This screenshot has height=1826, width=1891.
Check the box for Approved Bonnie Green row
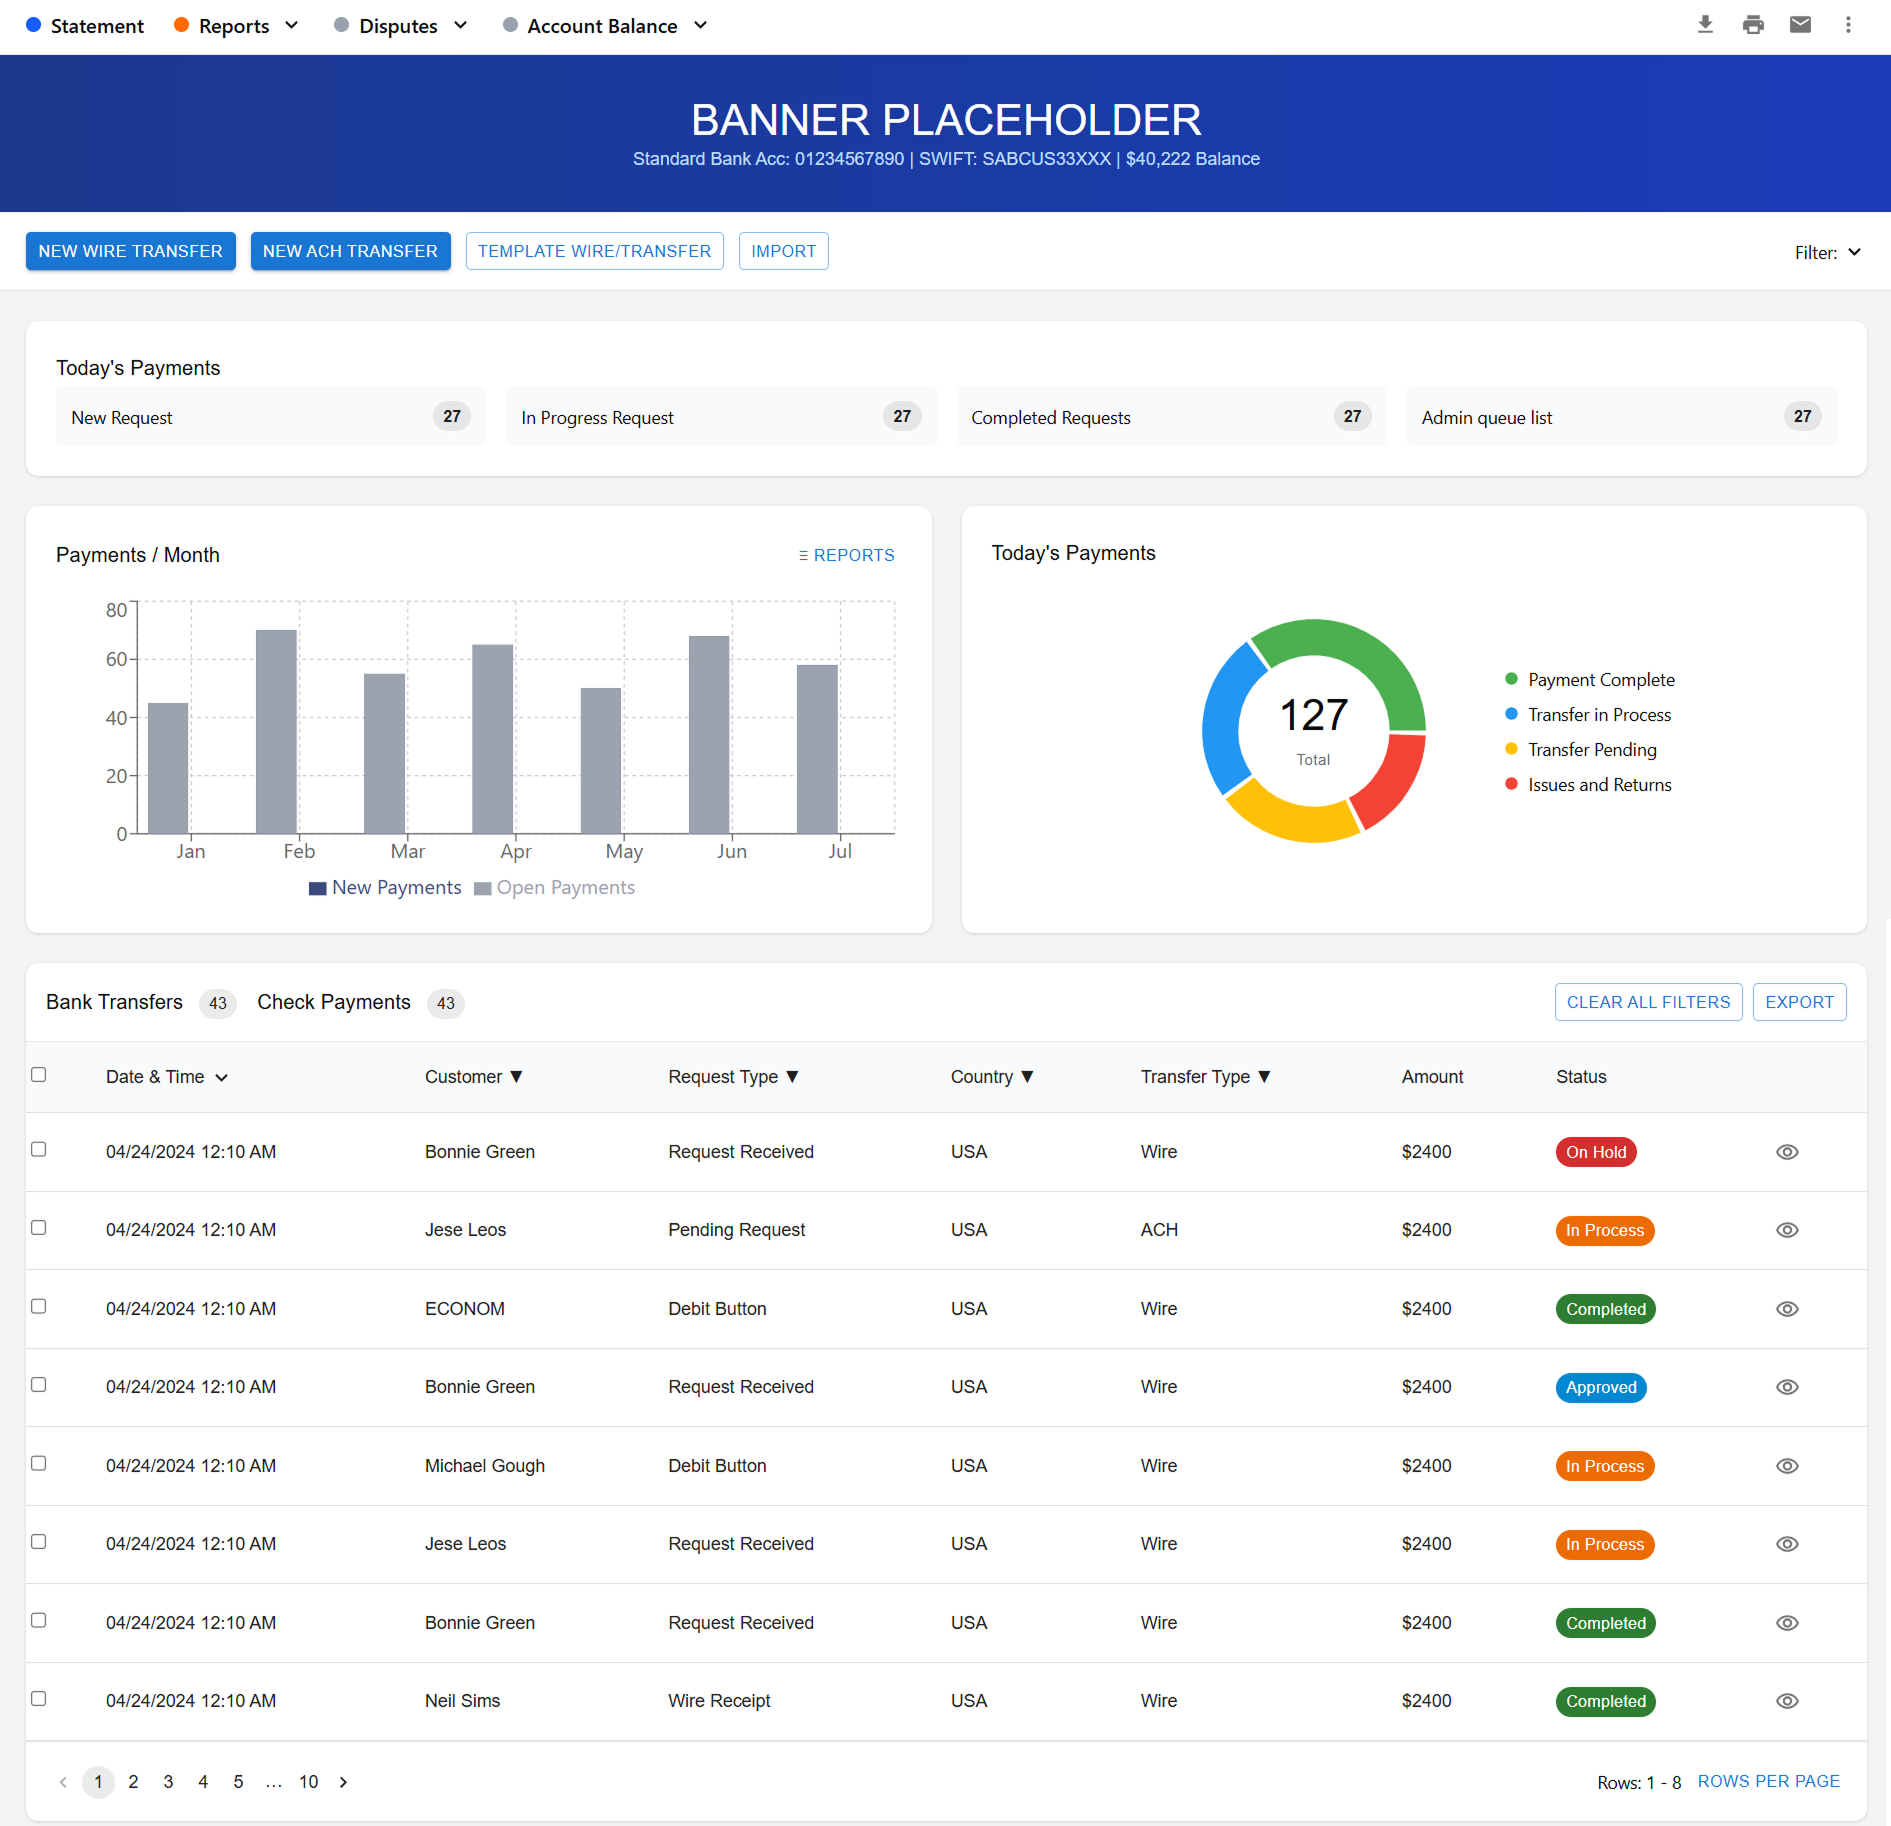pos(39,1384)
